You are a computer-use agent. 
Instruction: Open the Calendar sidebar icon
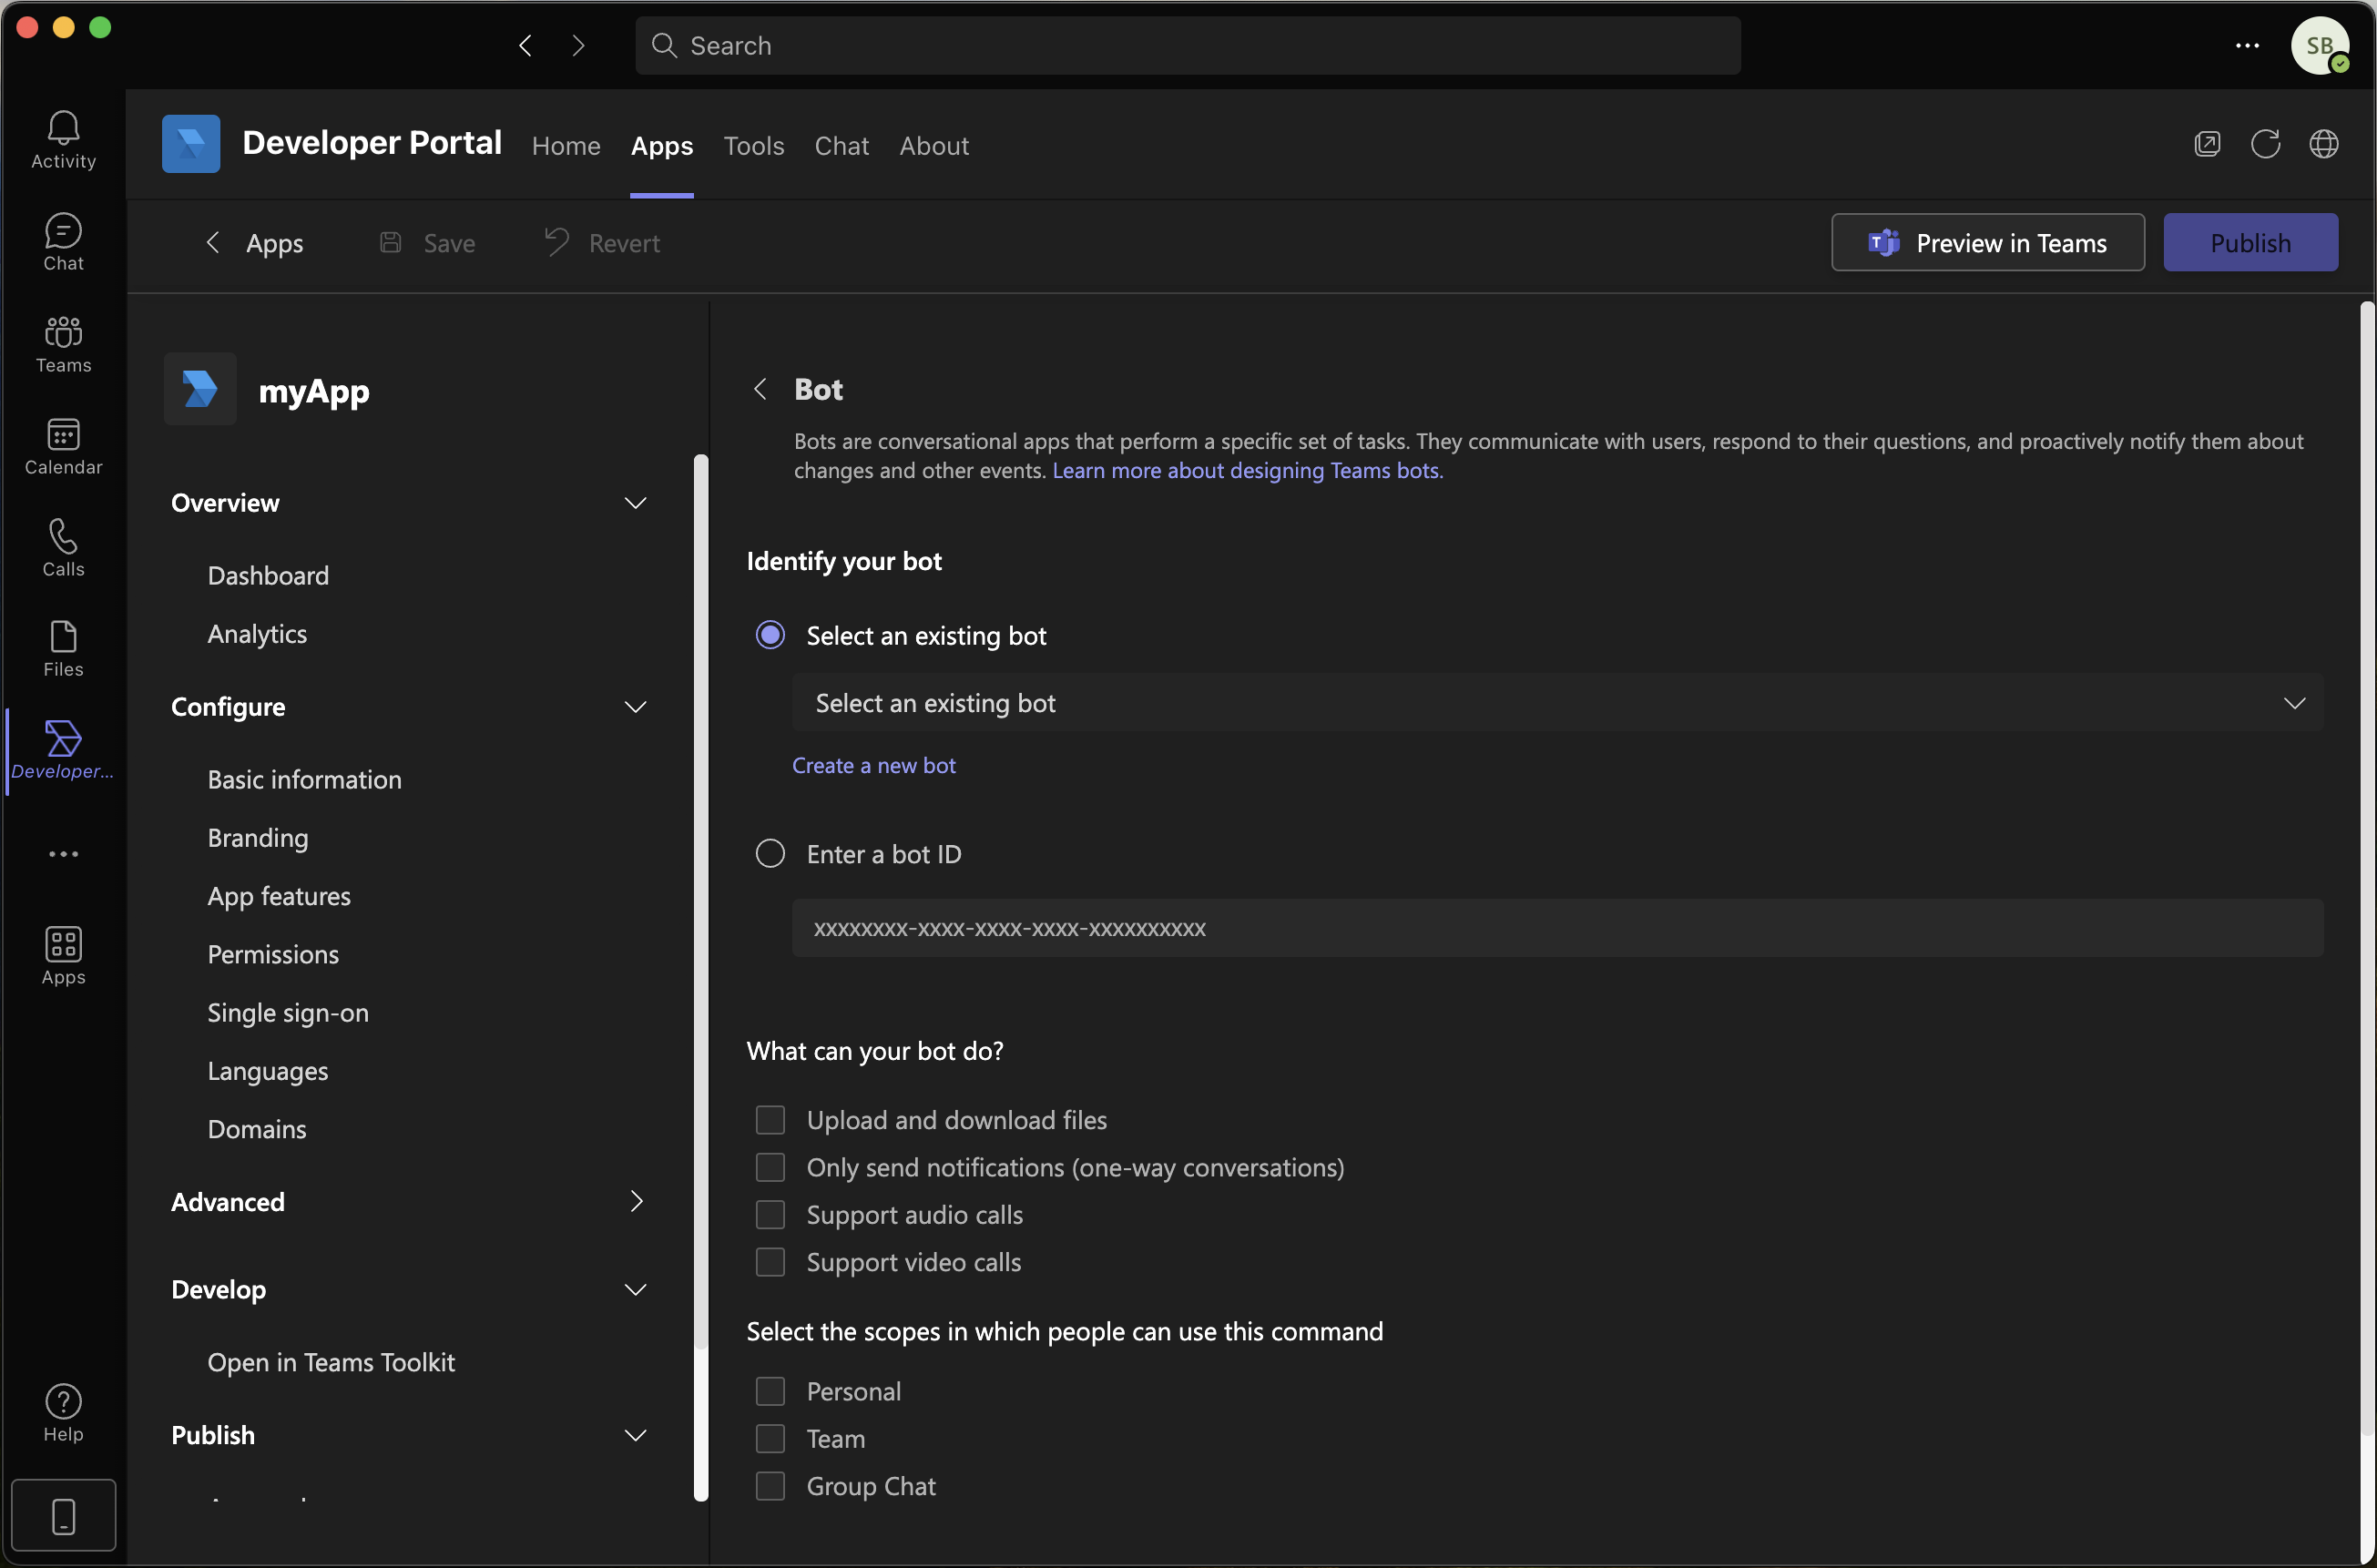63,446
